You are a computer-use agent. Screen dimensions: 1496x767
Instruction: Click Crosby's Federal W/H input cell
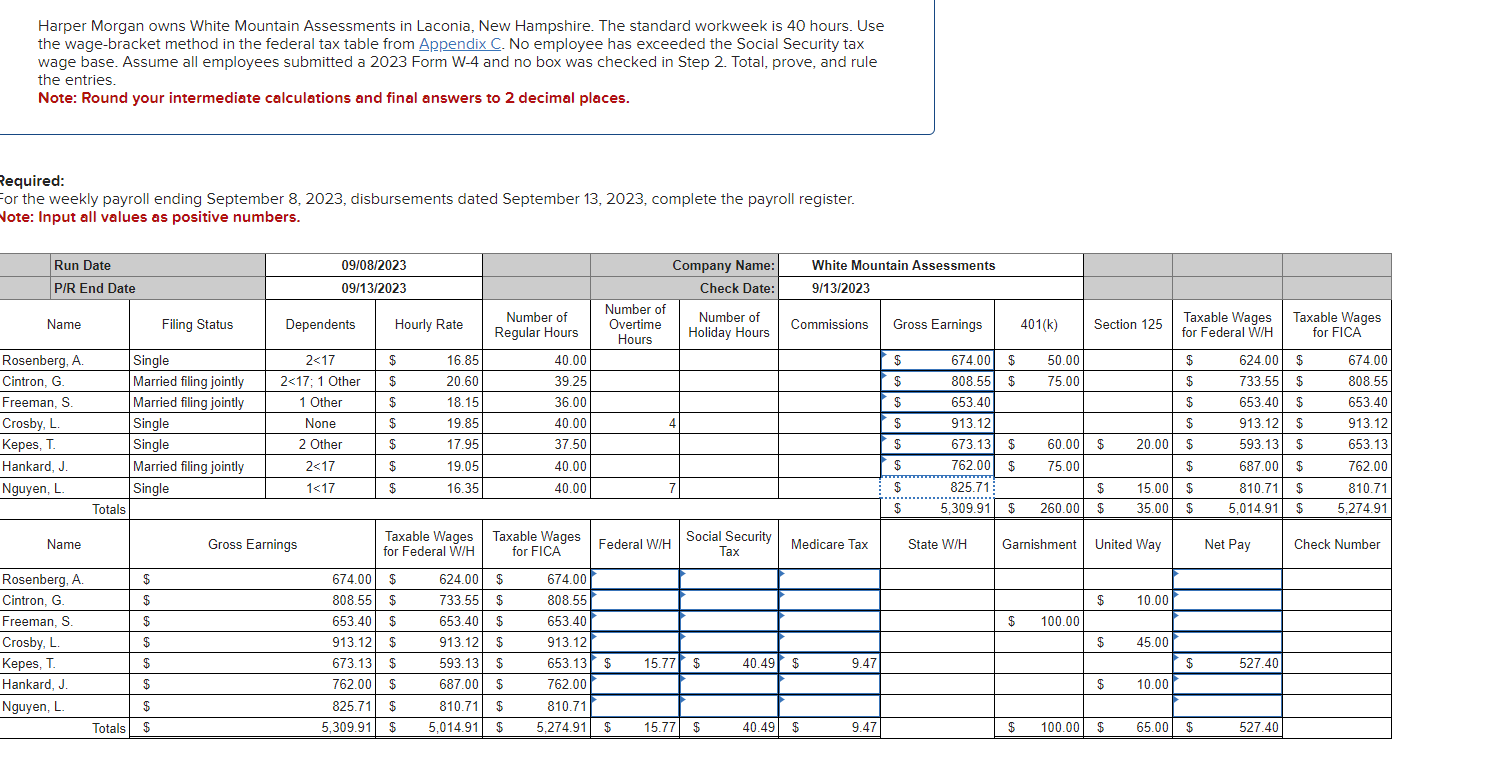(635, 642)
